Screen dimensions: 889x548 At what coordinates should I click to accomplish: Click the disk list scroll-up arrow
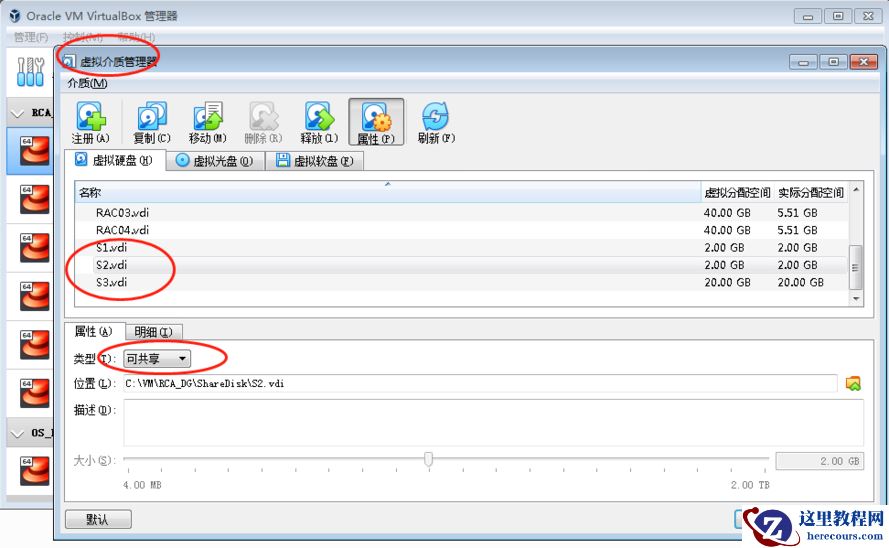[856, 190]
